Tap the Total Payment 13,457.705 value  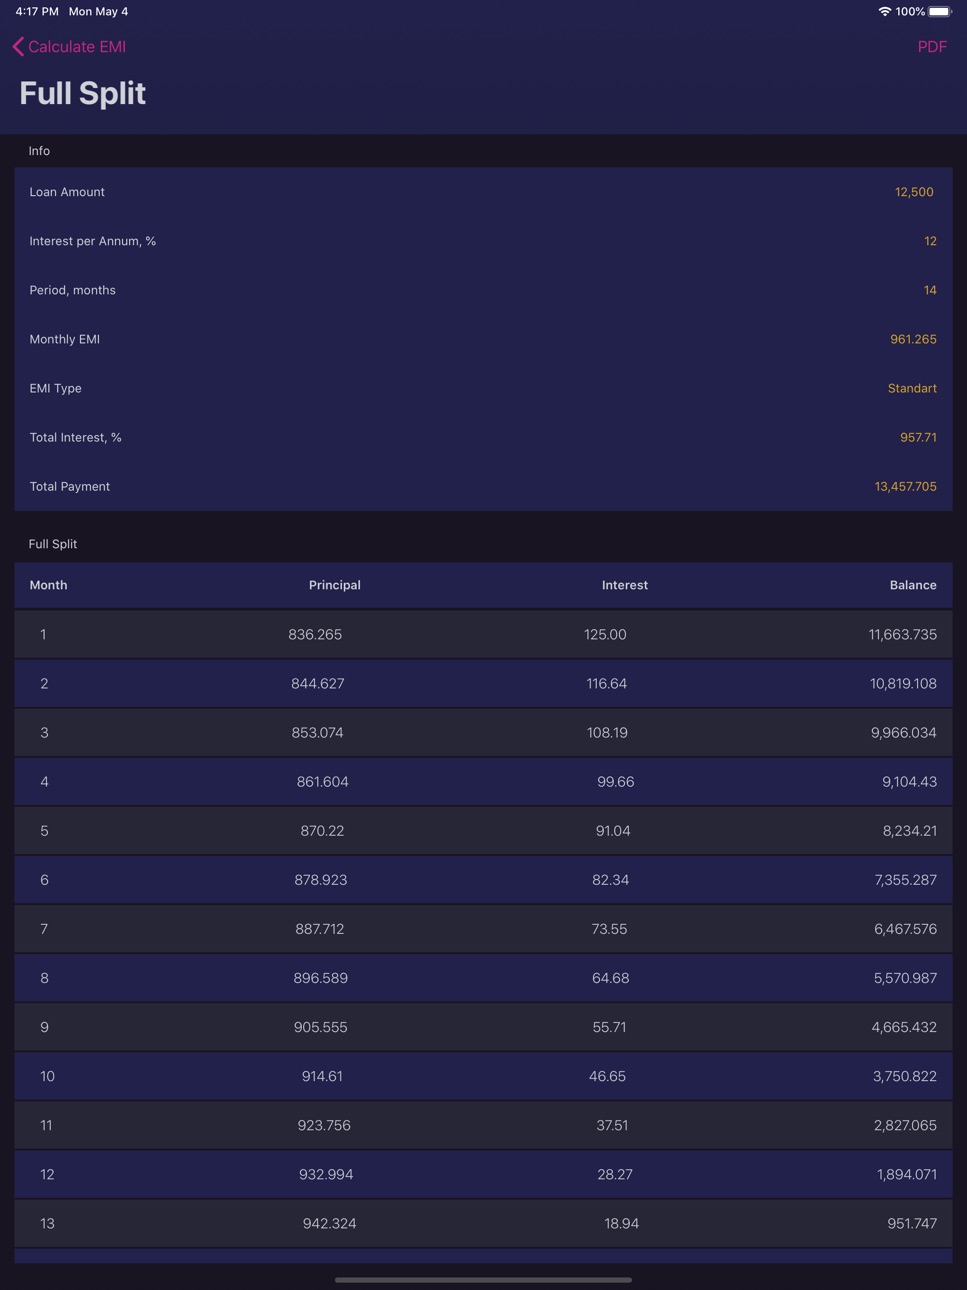point(905,486)
